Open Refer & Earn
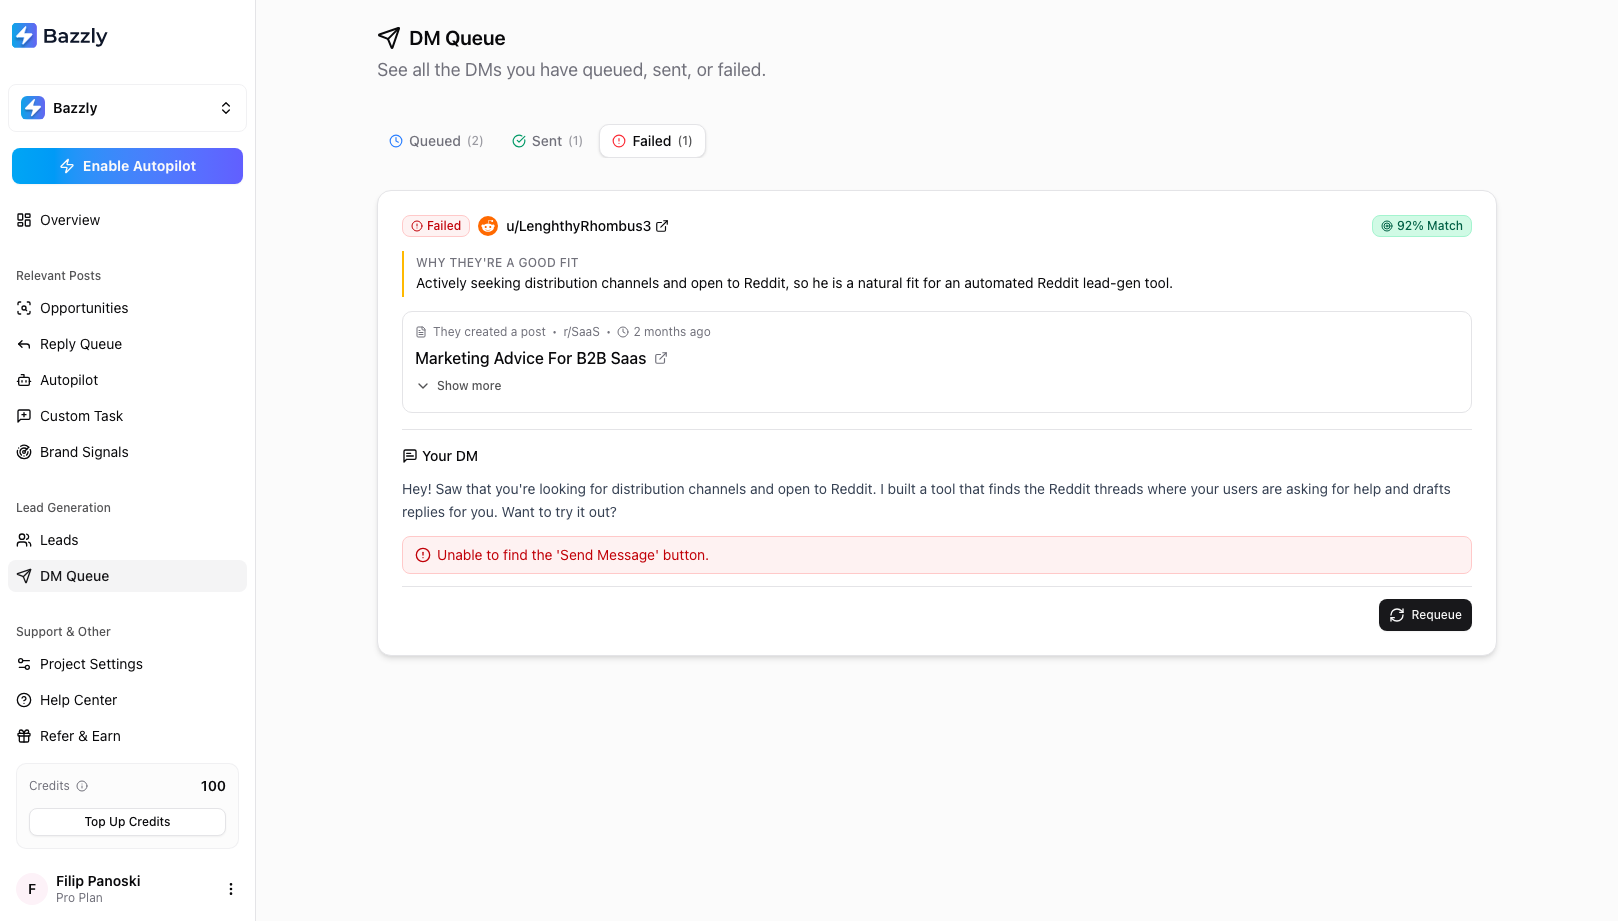Image resolution: width=1618 pixels, height=921 pixels. pyautogui.click(x=127, y=736)
